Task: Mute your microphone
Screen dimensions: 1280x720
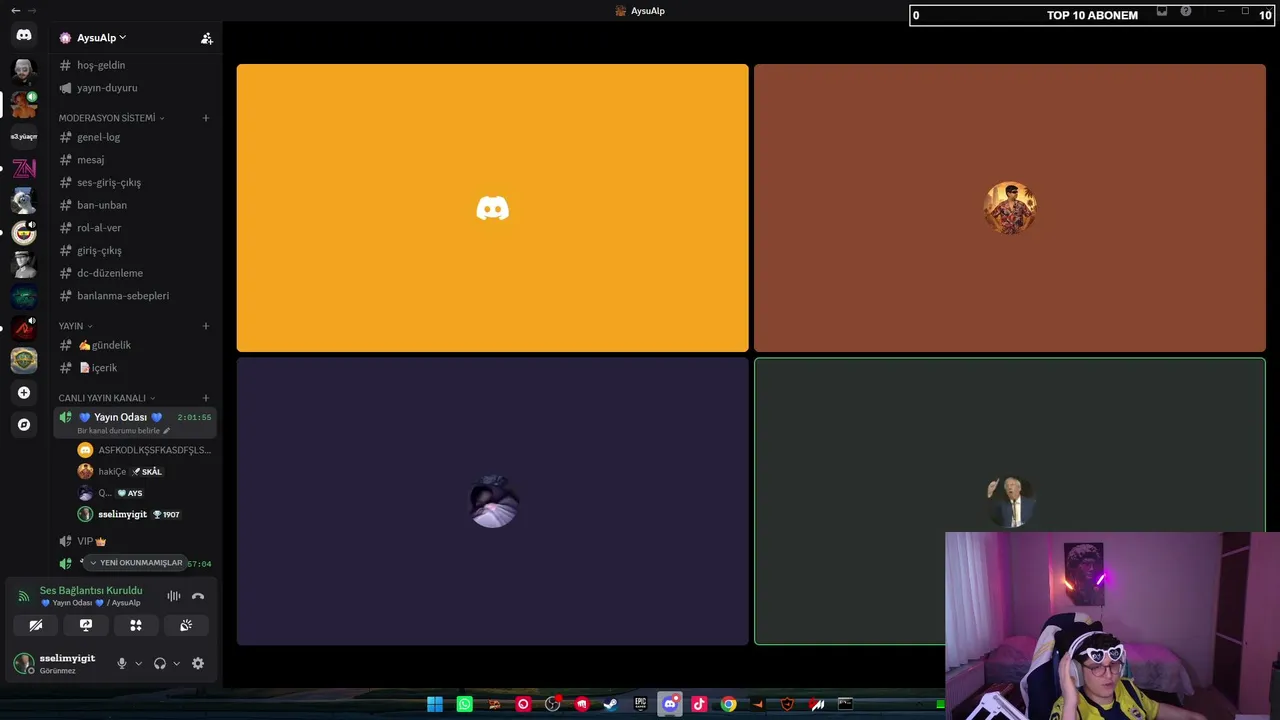Action: point(122,663)
